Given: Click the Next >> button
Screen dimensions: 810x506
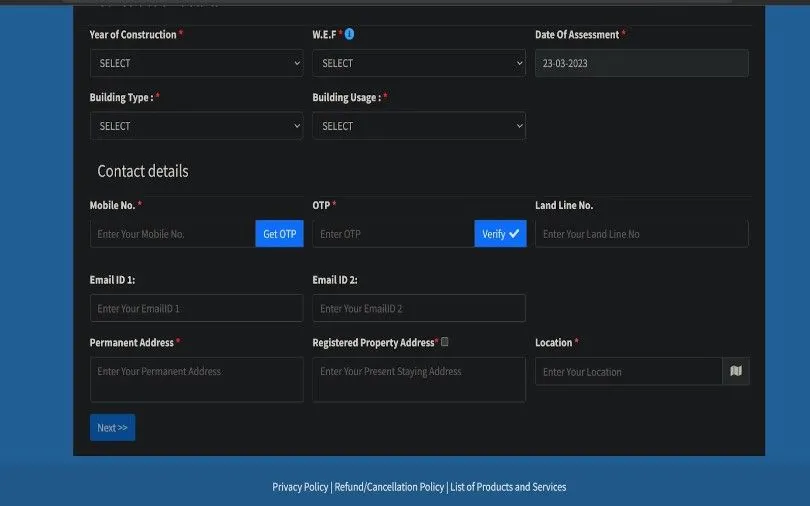Looking at the screenshot, I should (x=112, y=428).
